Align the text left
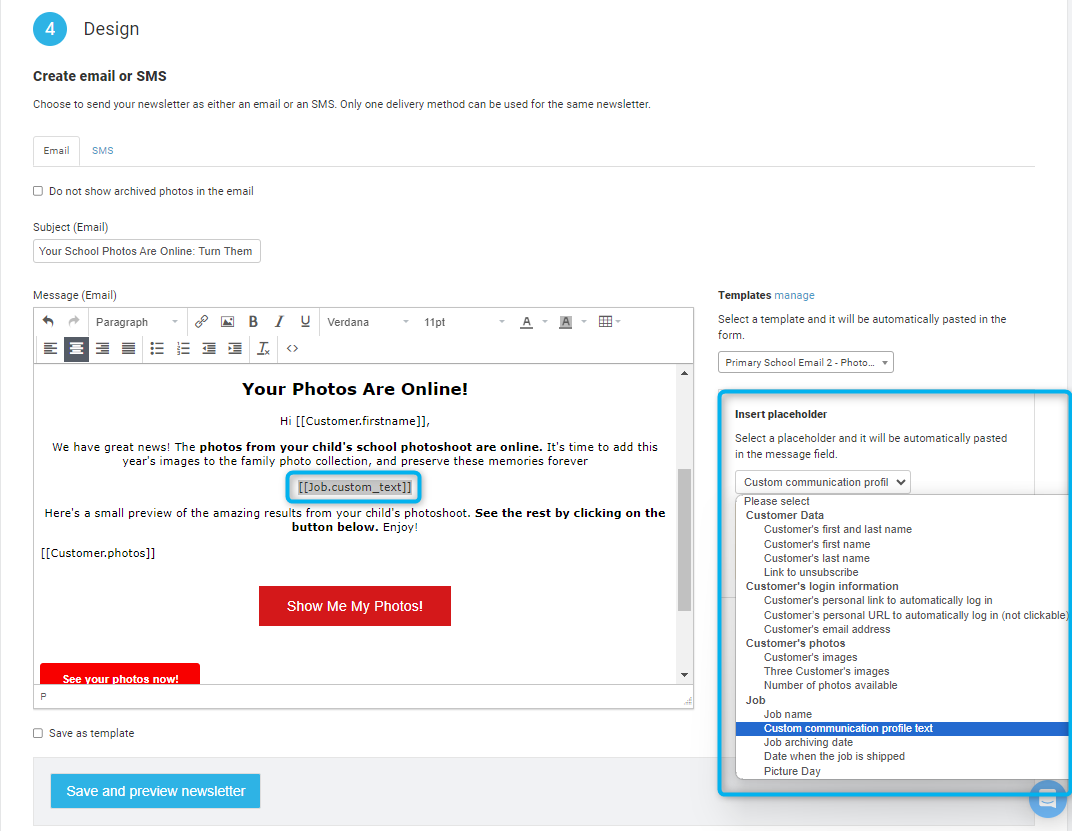This screenshot has width=1072, height=831. (51, 349)
